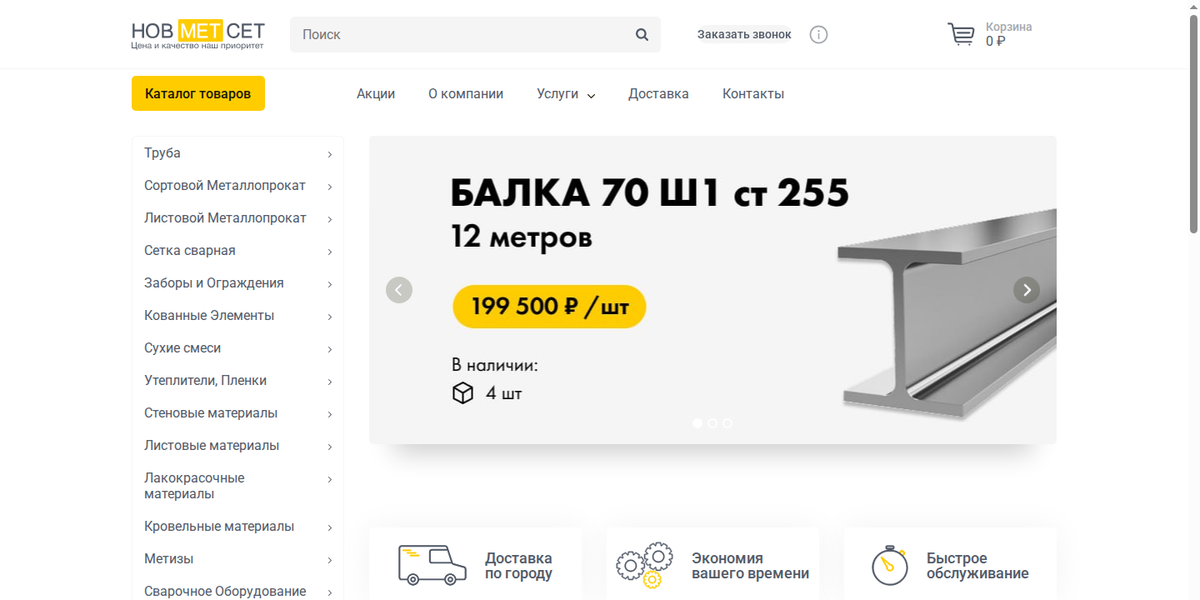The image size is (1200, 600).
Task: Expand the Труба category arrow
Action: (330, 154)
